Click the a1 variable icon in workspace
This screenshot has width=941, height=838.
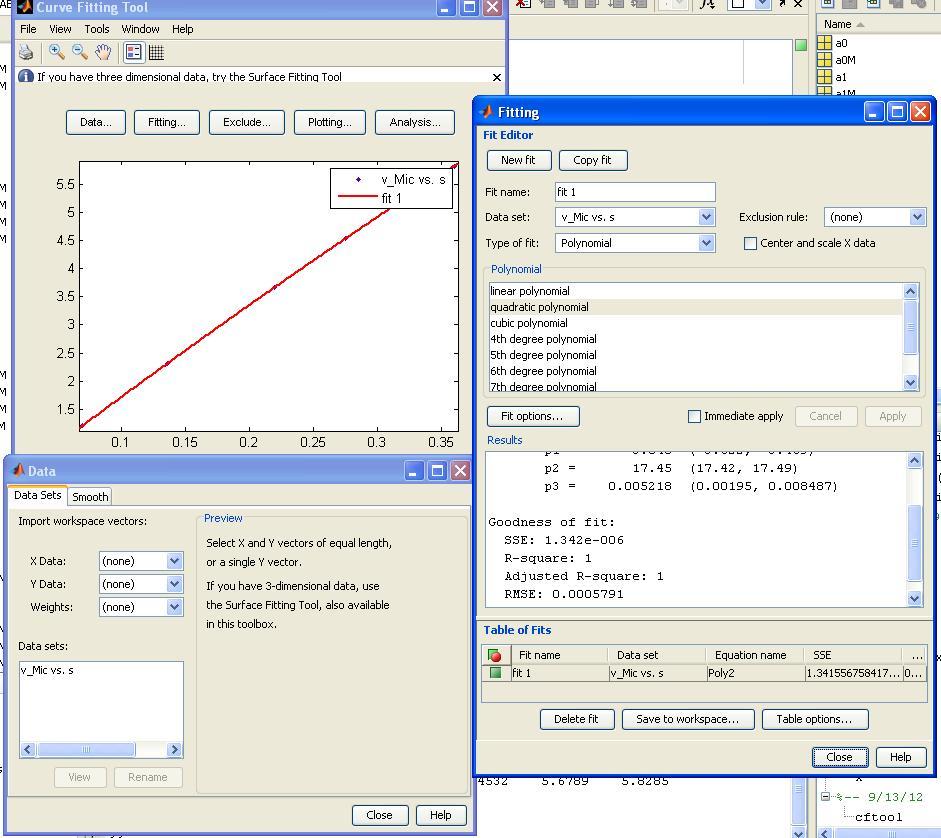click(x=825, y=76)
